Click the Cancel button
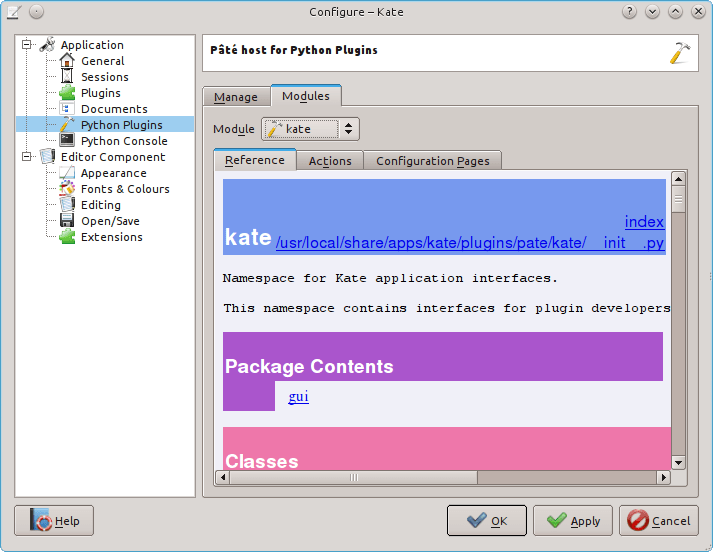Viewport: 713px width, 552px height. (x=659, y=521)
